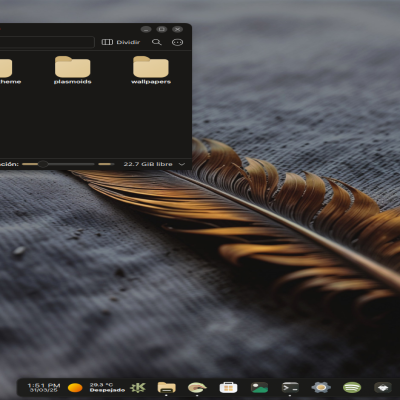
Task: Maximize the file manager window
Action: (x=162, y=29)
